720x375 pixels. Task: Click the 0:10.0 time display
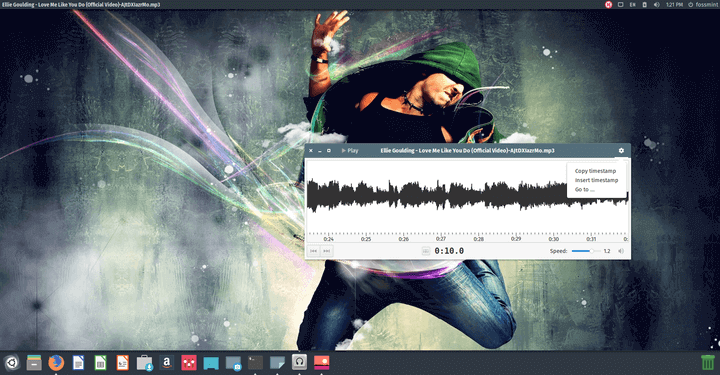point(449,251)
